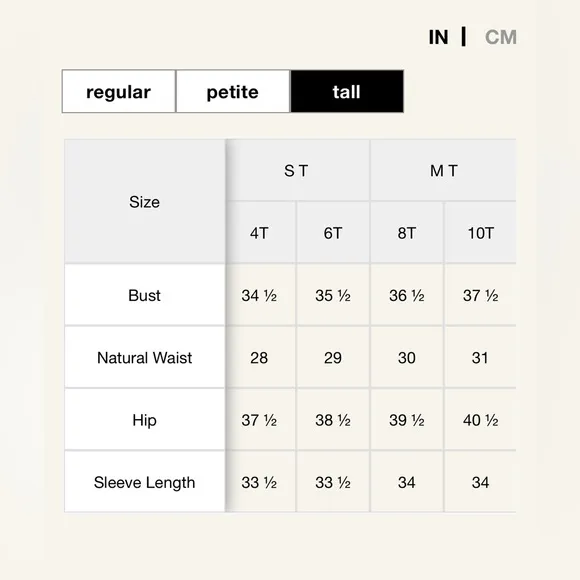Click the 8T size header
The image size is (580, 580).
coord(407,233)
